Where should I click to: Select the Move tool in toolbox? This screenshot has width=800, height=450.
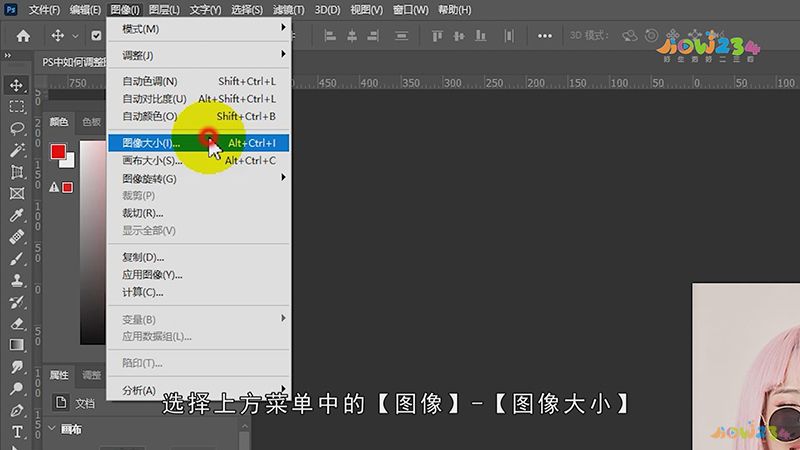(16, 85)
